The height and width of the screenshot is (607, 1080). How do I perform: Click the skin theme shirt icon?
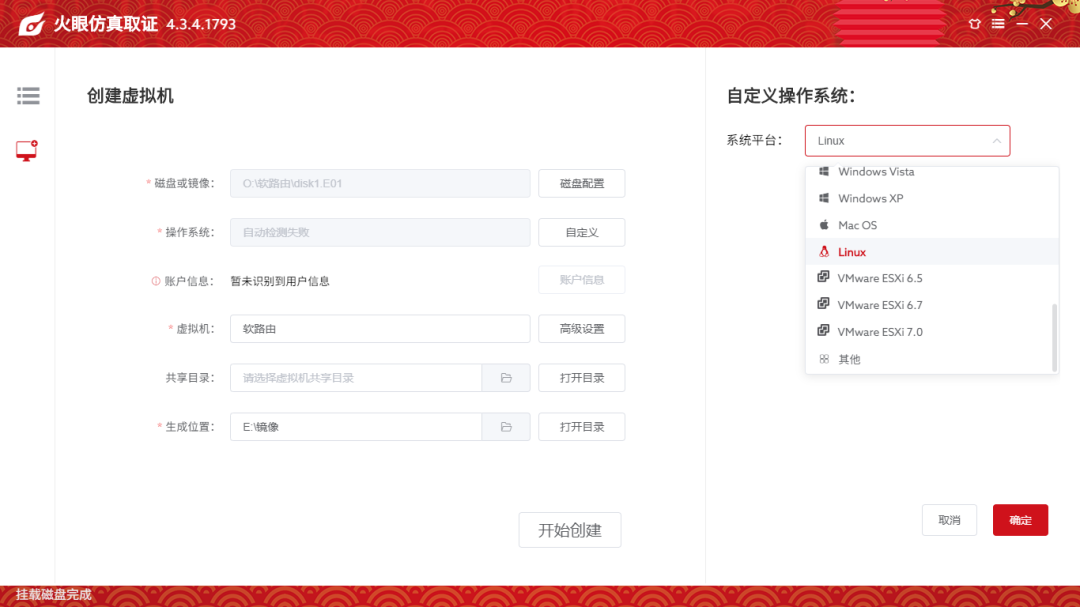point(975,24)
